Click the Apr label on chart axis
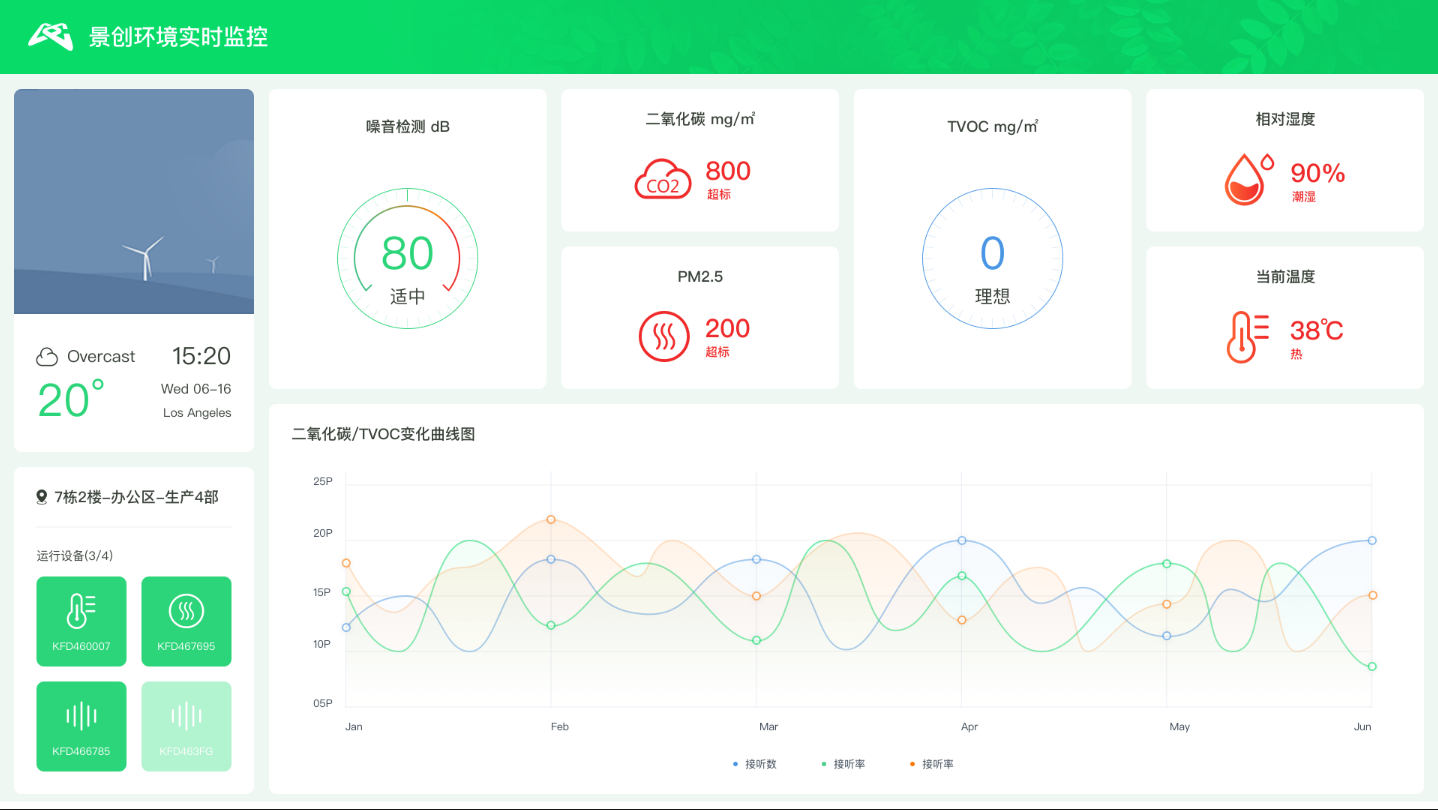The width and height of the screenshot is (1438, 810). (969, 727)
